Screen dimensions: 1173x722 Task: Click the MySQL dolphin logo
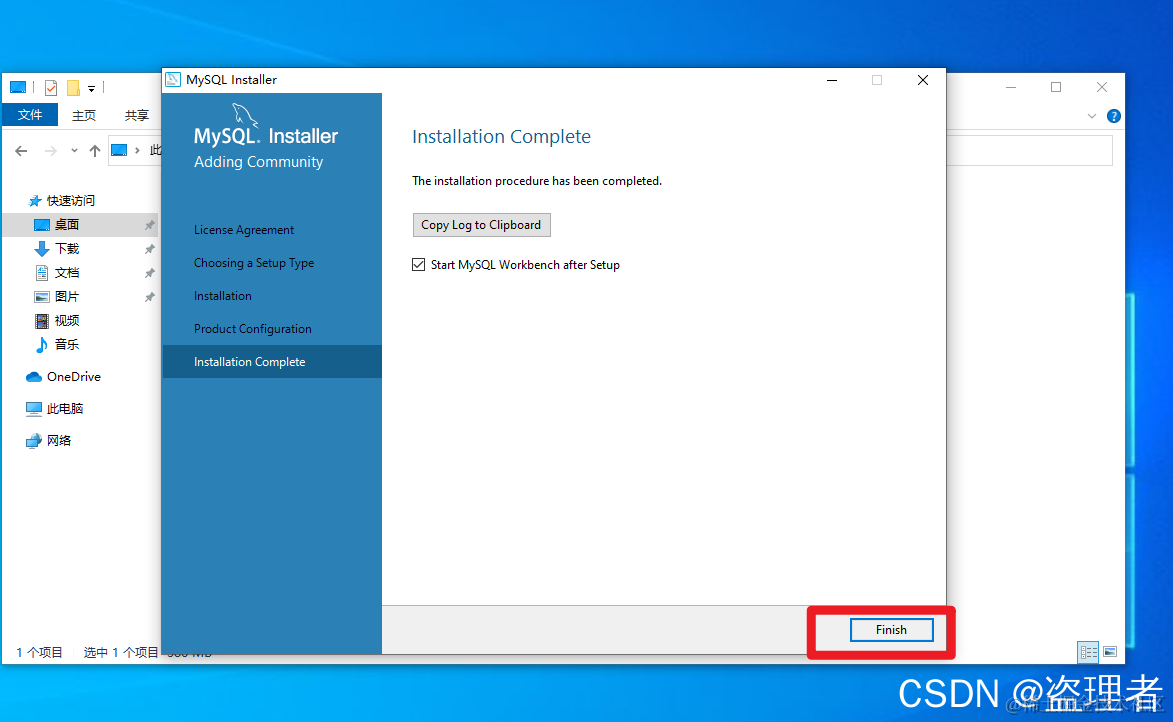point(245,114)
